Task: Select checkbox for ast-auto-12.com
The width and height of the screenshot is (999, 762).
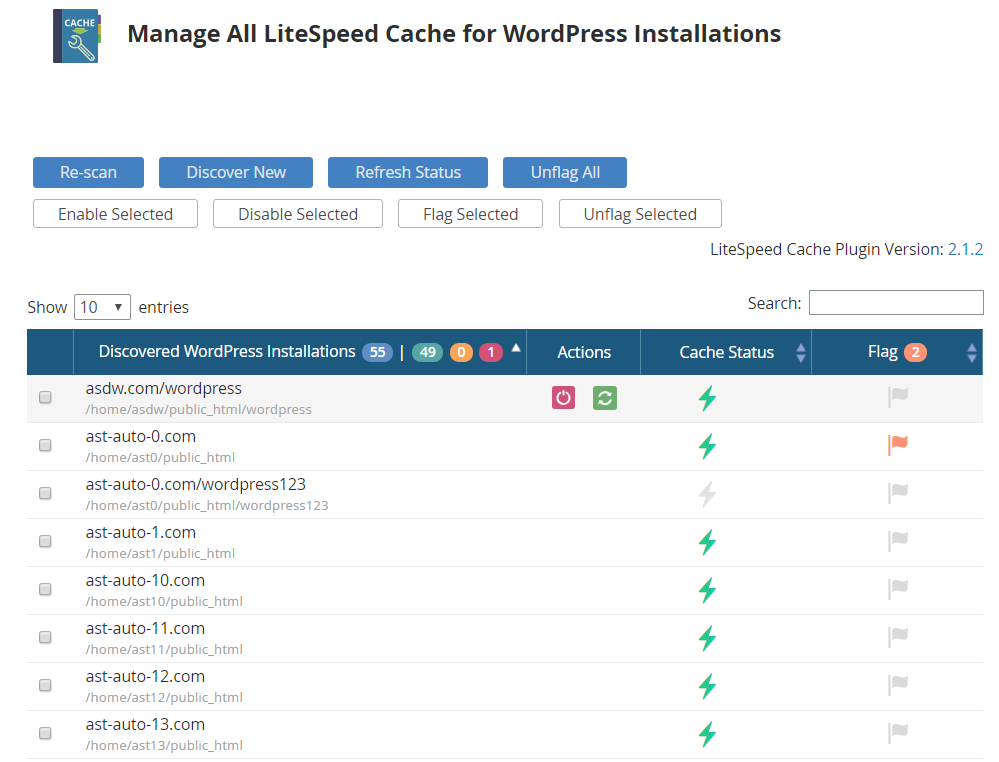Action: [45, 686]
